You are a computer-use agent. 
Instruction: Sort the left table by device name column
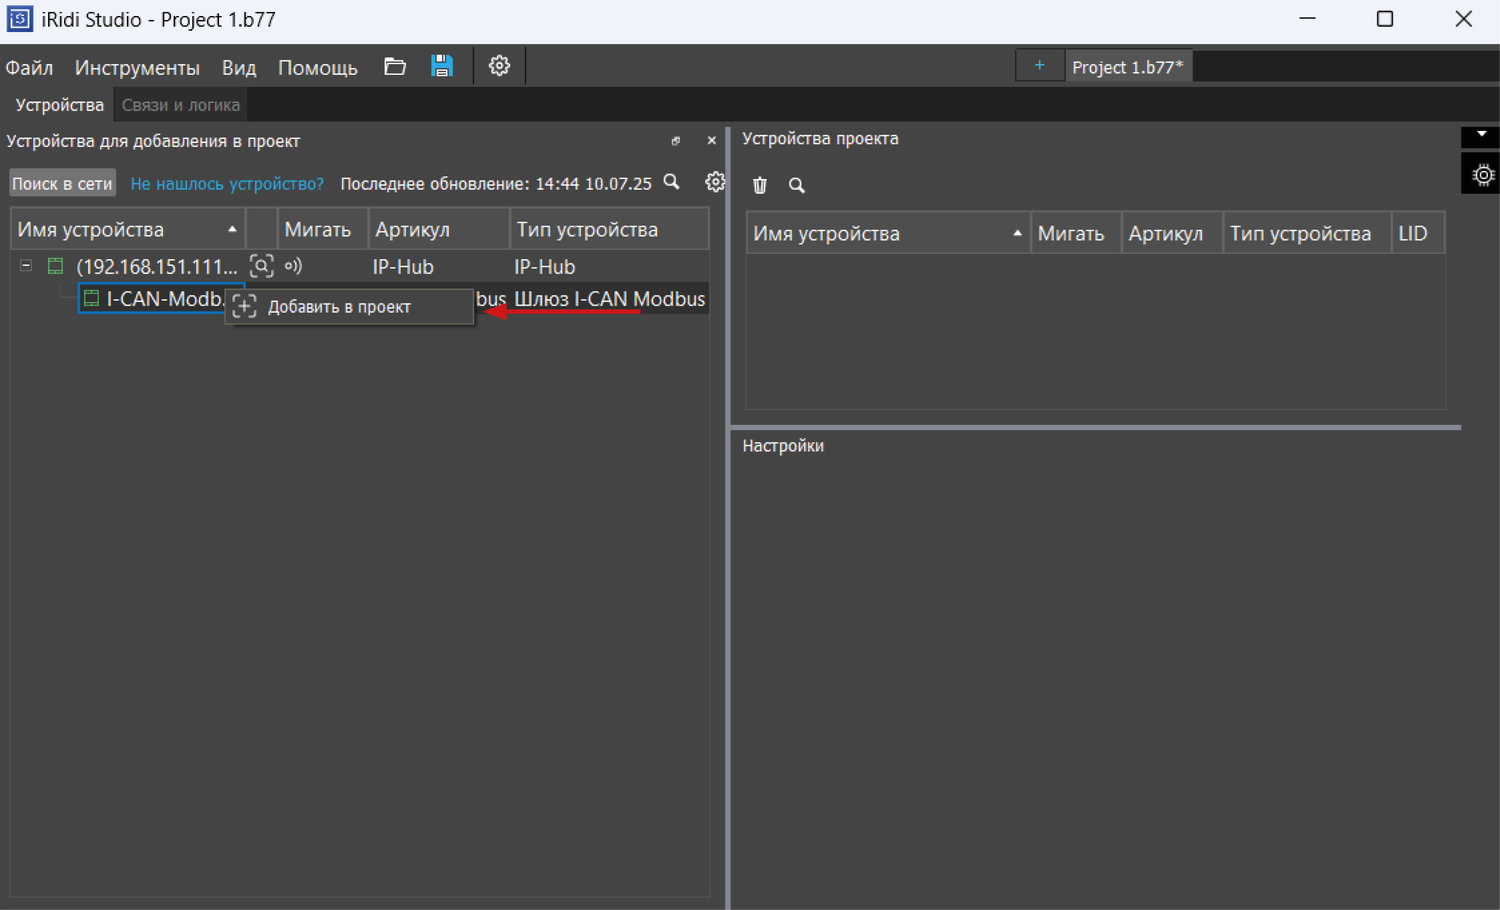127,230
